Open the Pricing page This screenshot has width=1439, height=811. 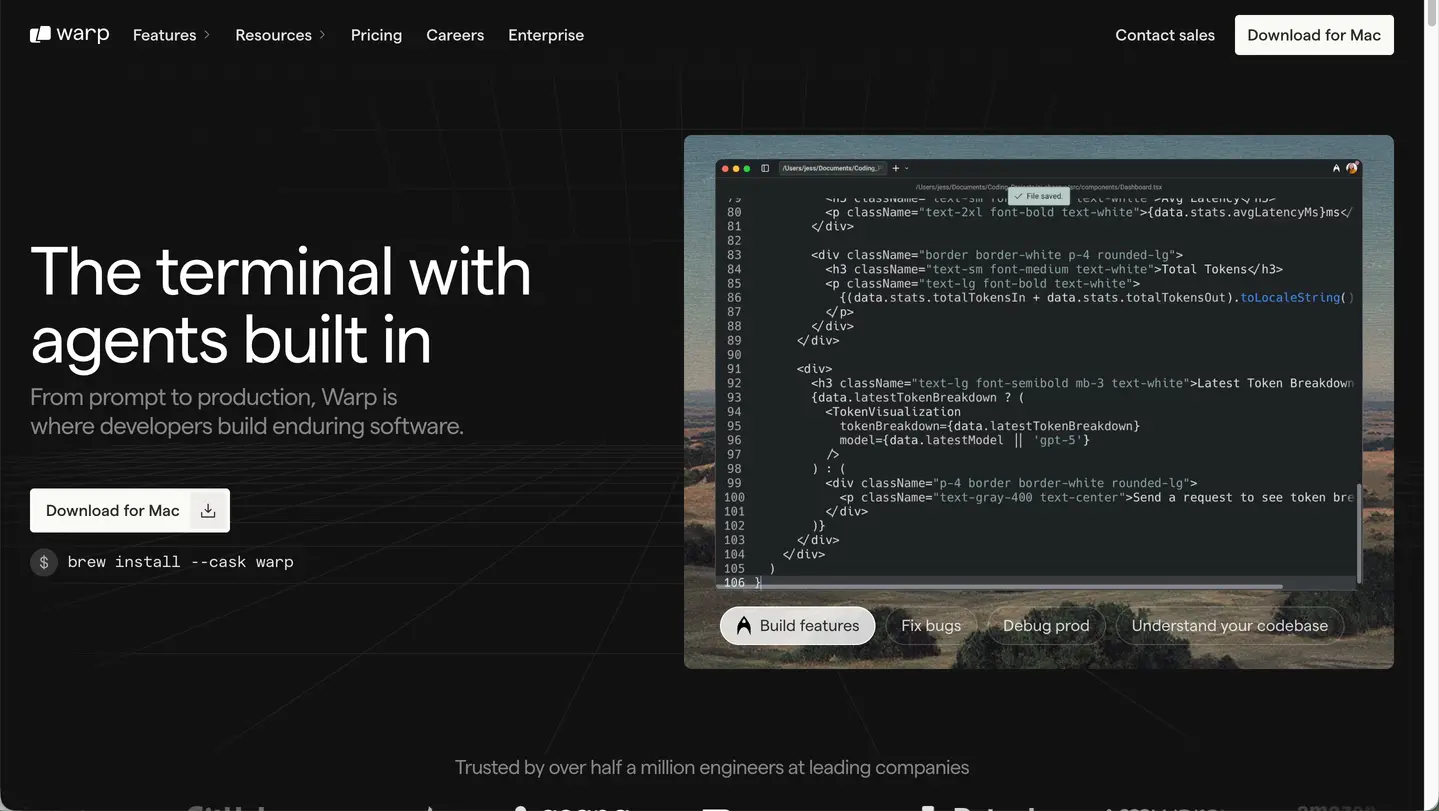pyautogui.click(x=376, y=35)
